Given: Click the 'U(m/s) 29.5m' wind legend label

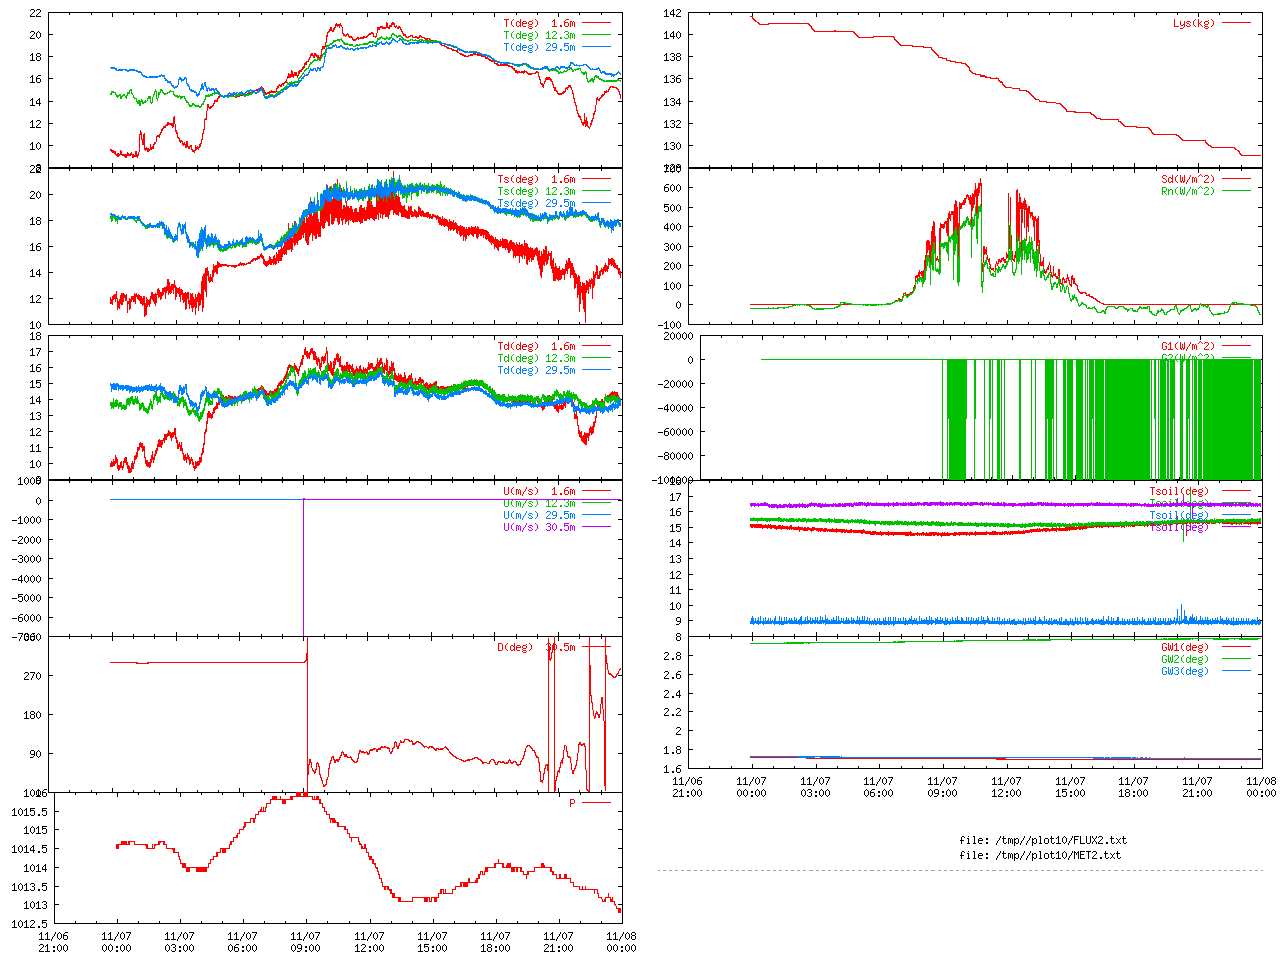Looking at the screenshot, I should pos(539,515).
